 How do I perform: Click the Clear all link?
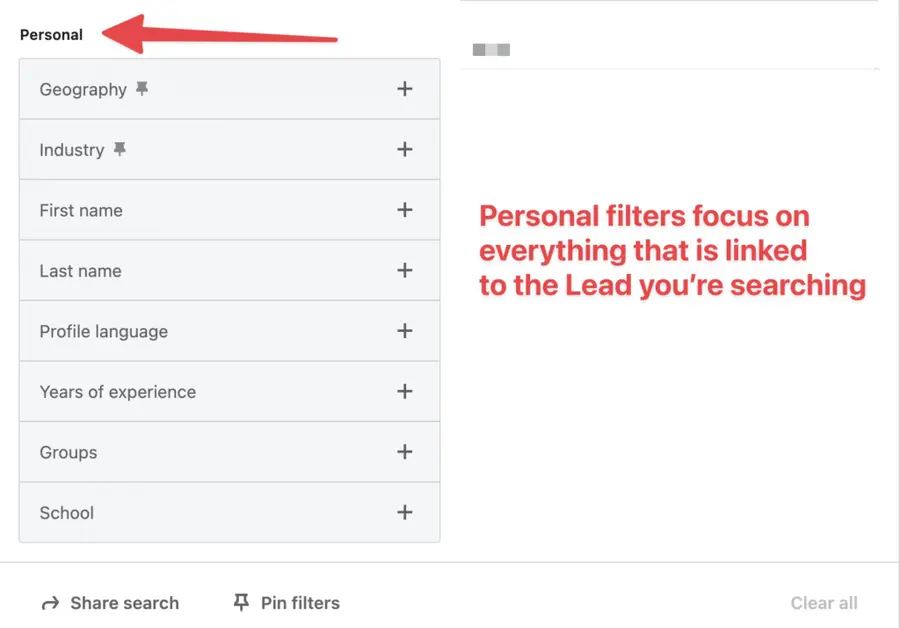click(x=824, y=602)
